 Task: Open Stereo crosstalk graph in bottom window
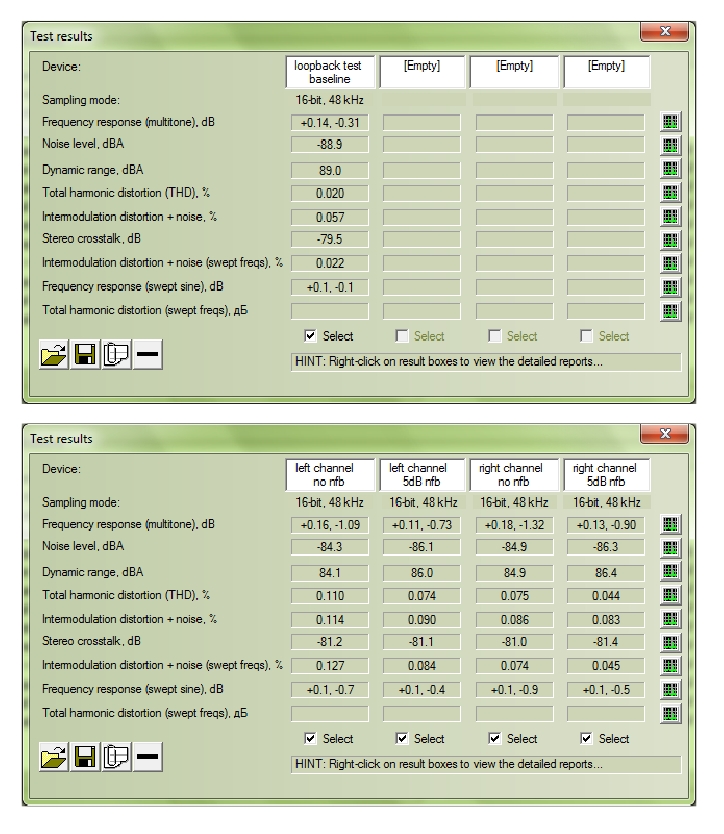point(670,643)
